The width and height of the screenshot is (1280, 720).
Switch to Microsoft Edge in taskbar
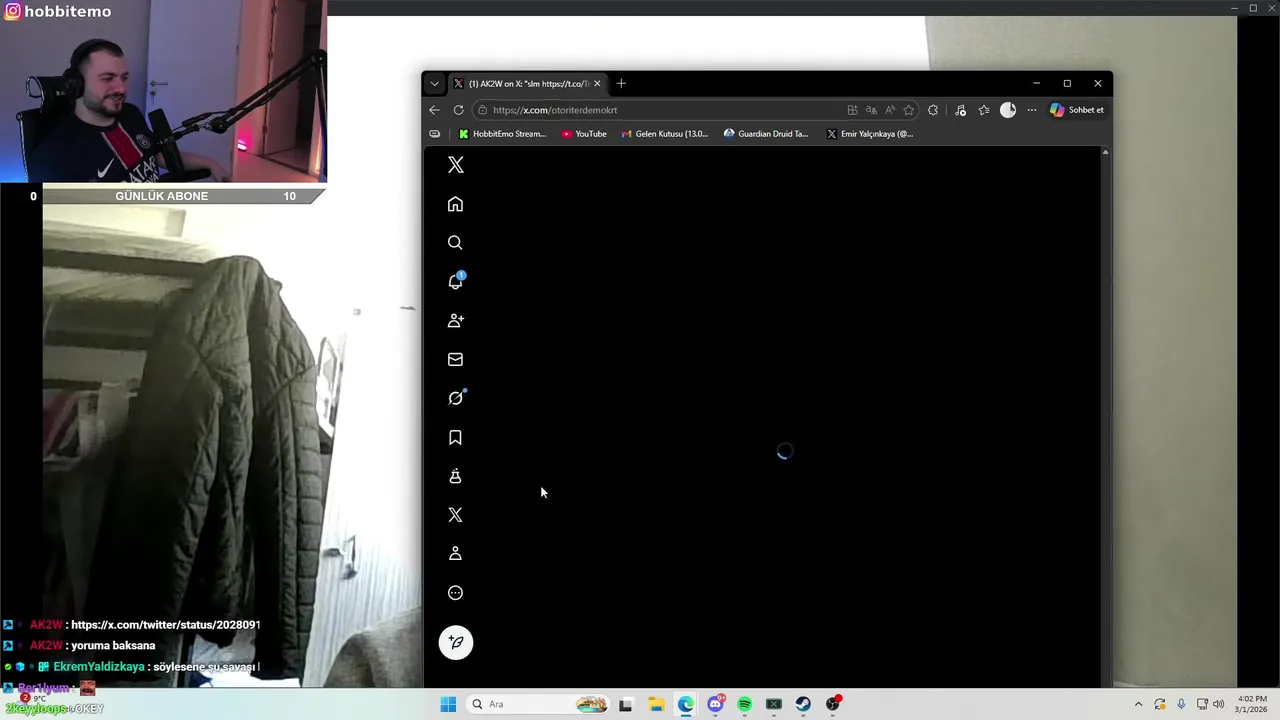click(x=686, y=704)
